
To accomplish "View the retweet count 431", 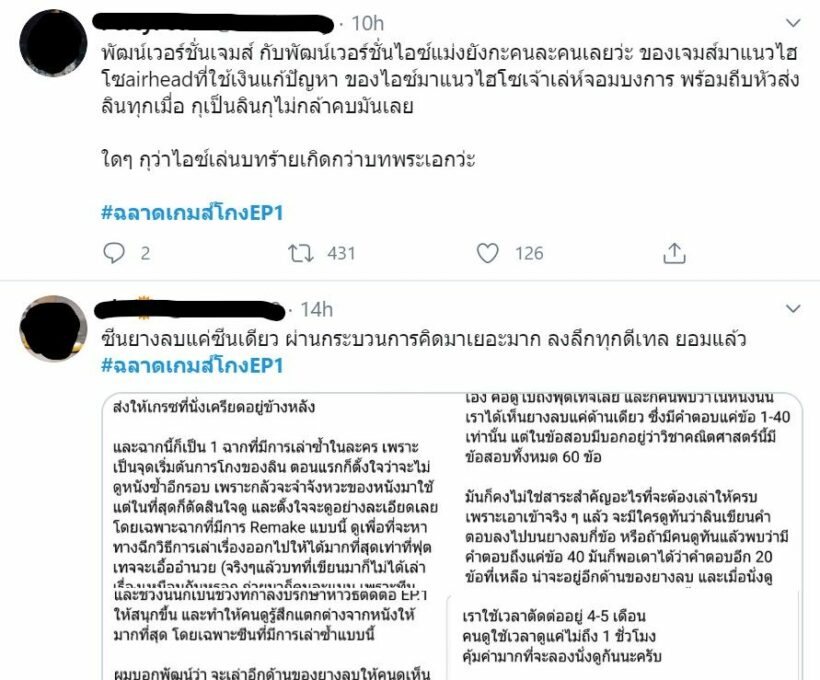I will coord(341,253).
